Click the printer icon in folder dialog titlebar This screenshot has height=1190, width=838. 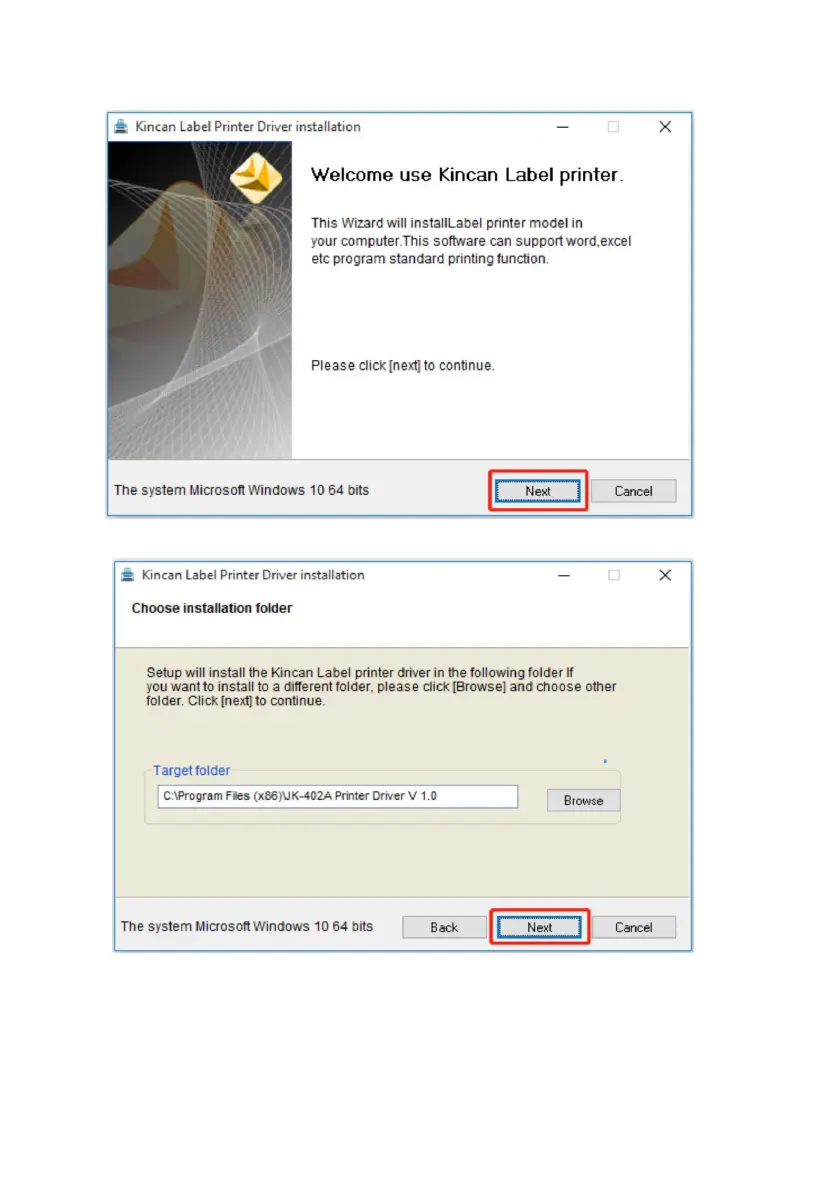[128, 575]
